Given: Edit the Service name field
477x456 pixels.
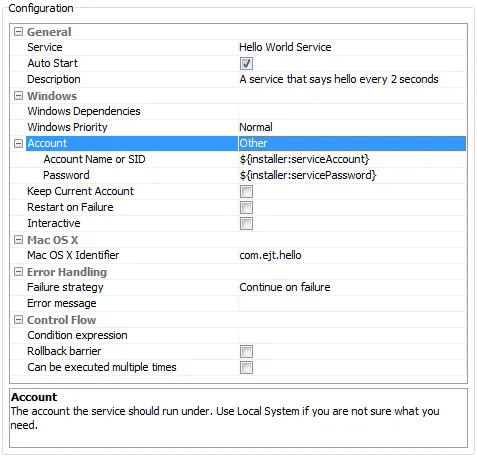Looking at the screenshot, I should 352,47.
